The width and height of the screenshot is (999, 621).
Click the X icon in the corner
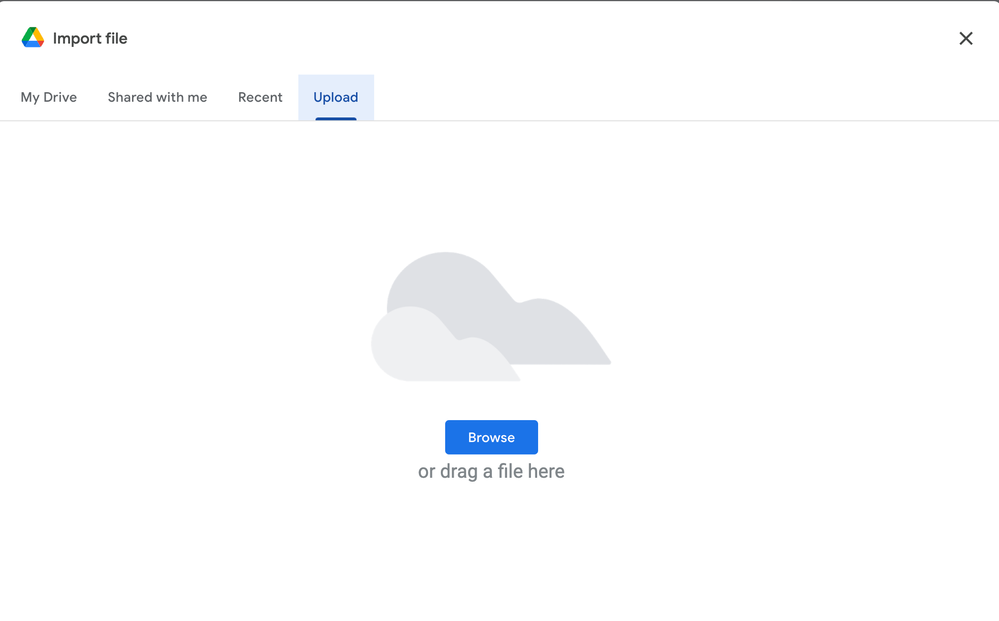[966, 38]
